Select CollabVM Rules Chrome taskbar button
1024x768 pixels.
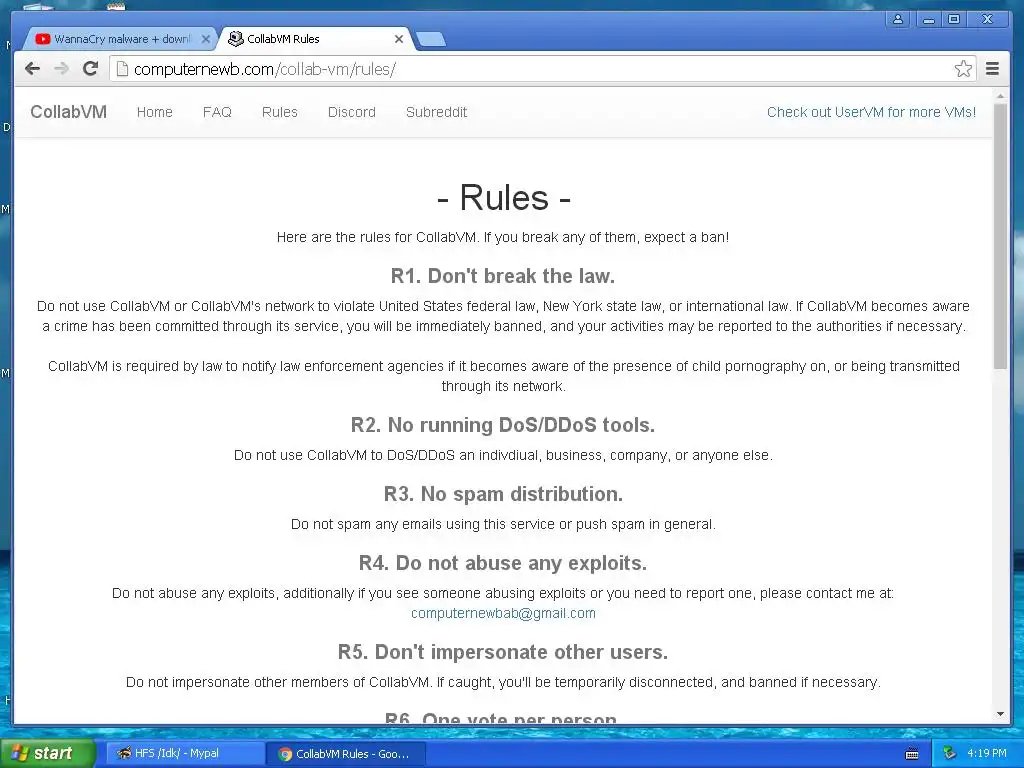pyautogui.click(x=346, y=754)
